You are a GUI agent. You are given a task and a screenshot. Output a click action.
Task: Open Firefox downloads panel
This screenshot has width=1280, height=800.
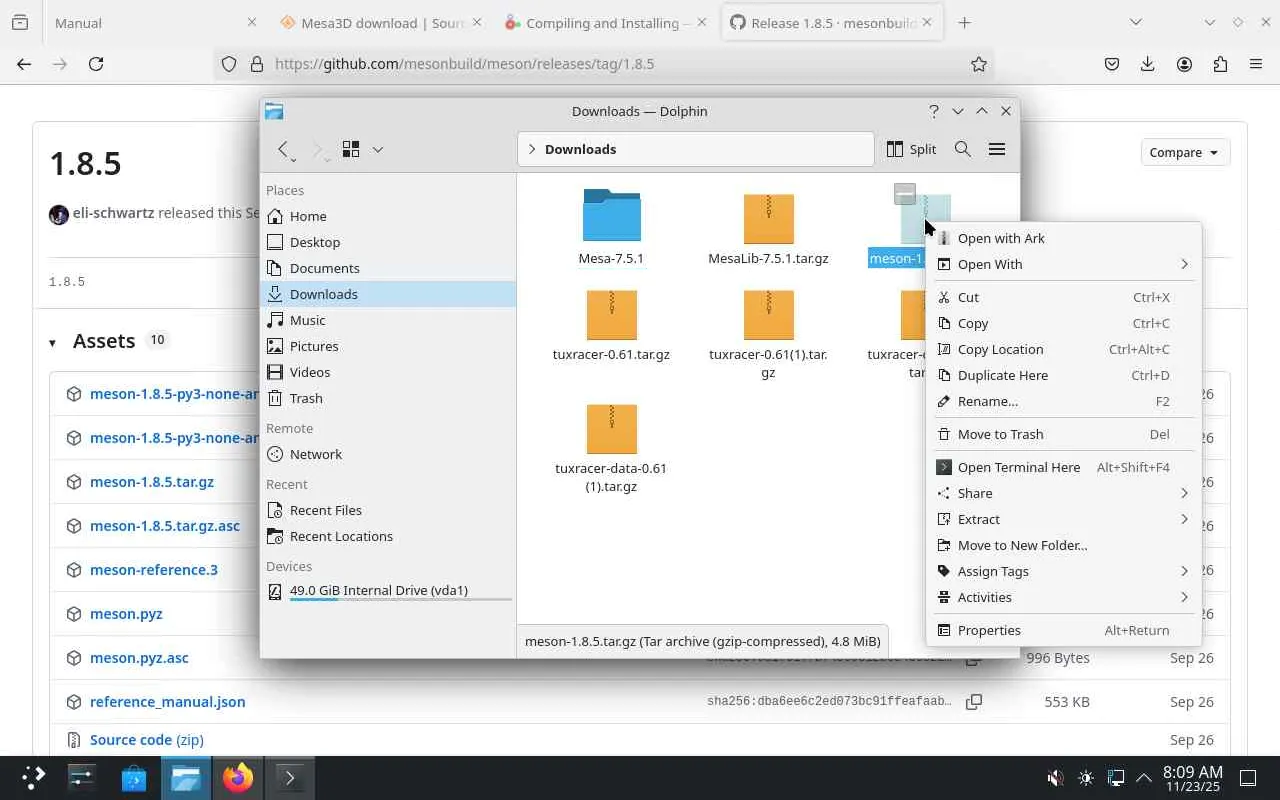[x=1148, y=64]
